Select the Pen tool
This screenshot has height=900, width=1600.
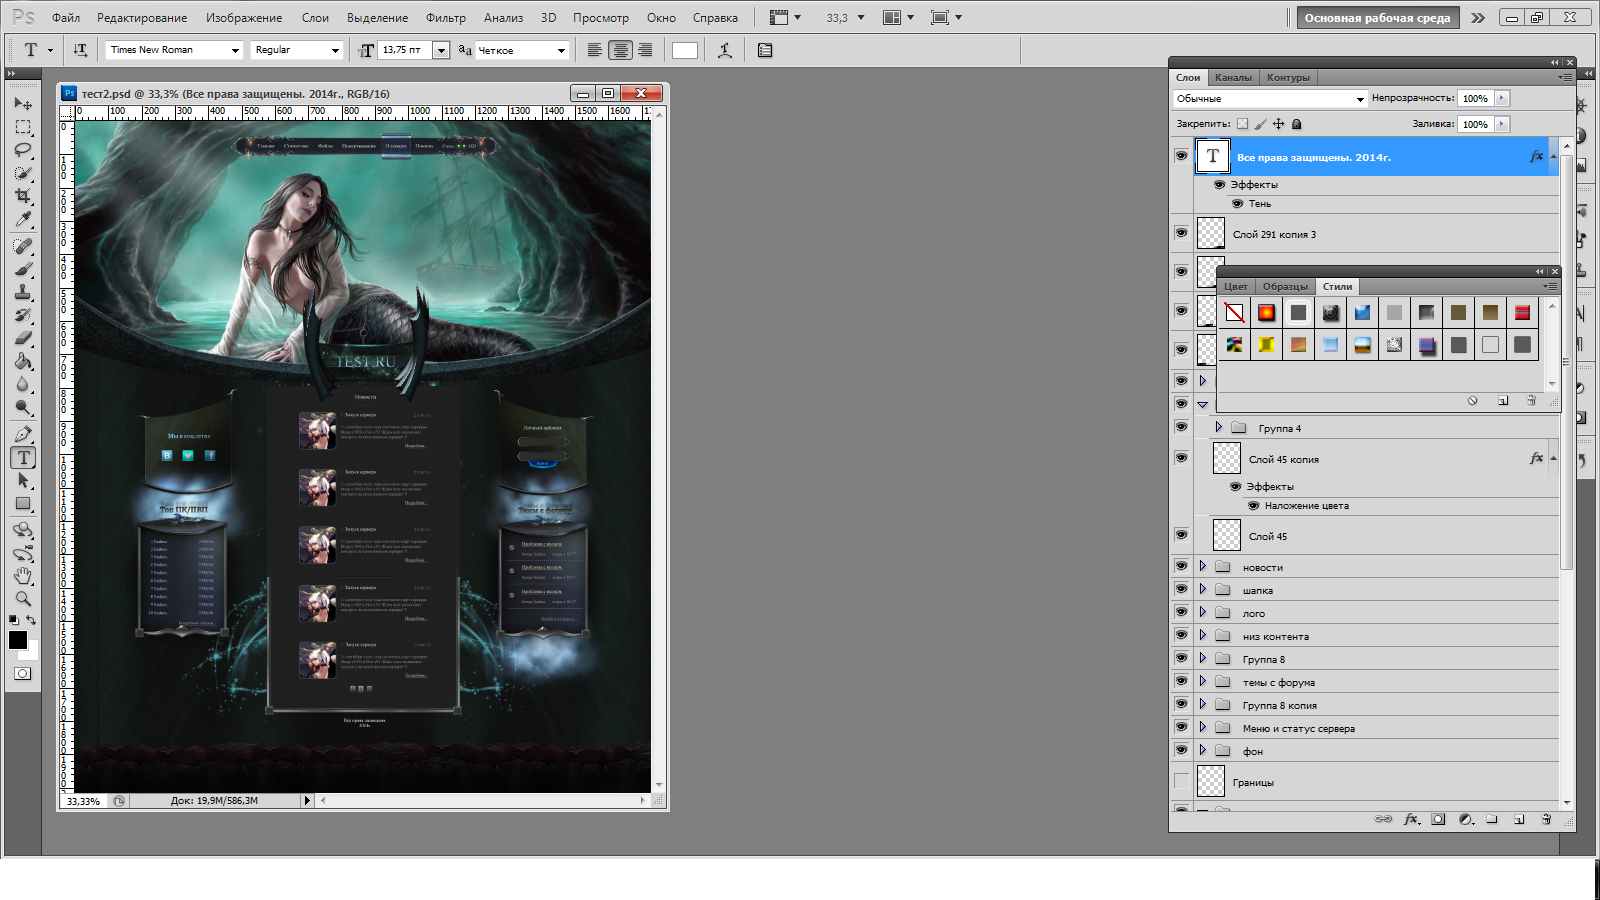point(23,434)
